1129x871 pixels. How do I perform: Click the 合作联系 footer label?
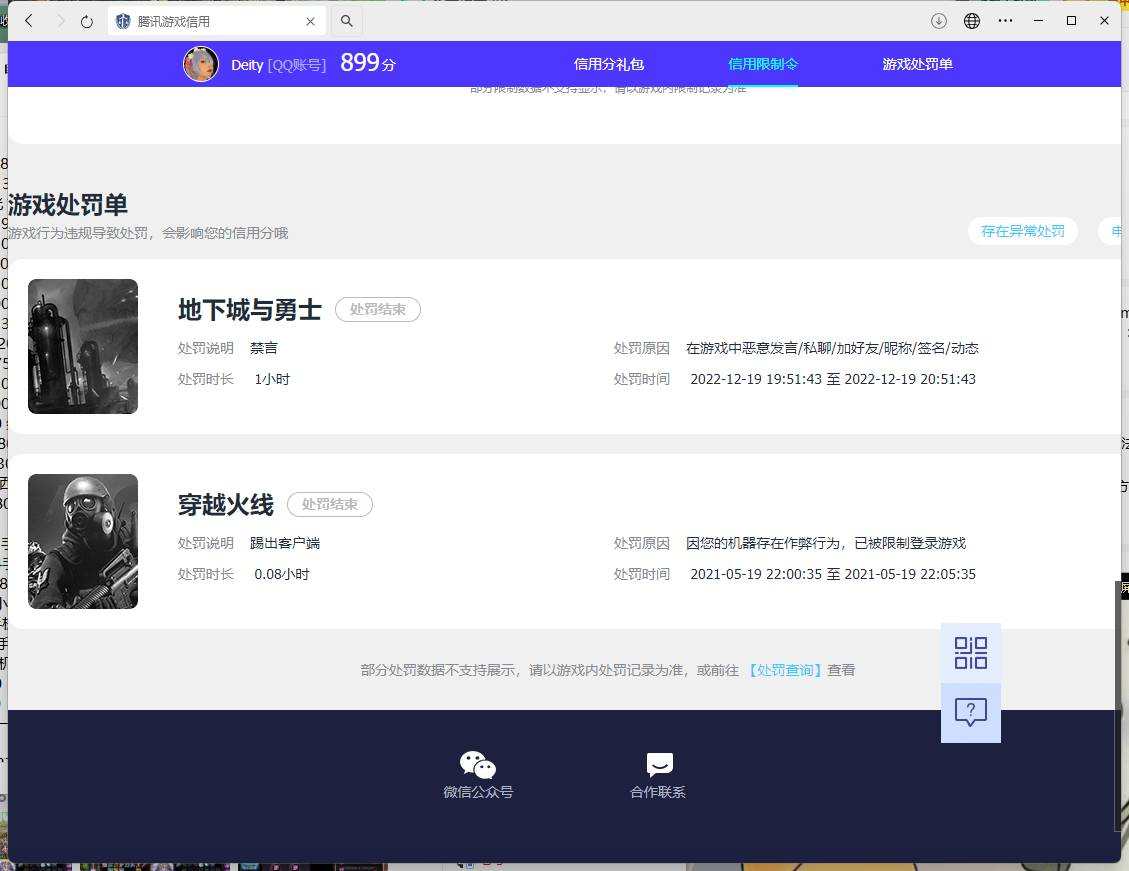coord(657,793)
